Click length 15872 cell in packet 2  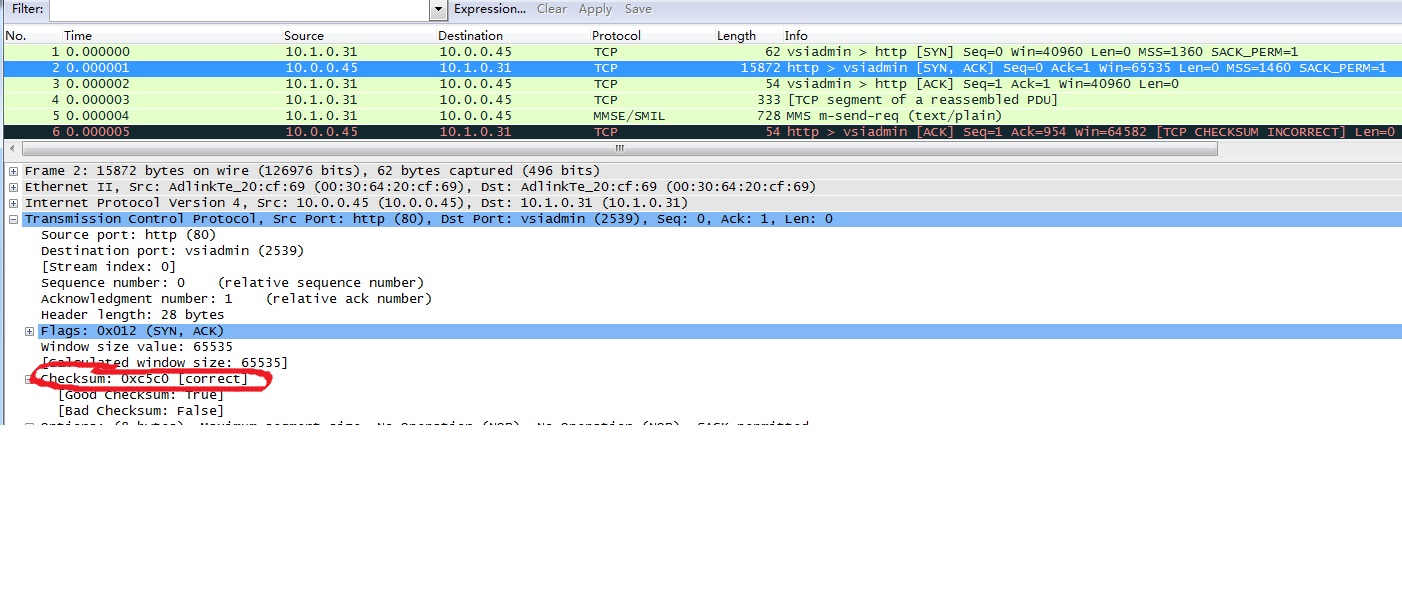pyautogui.click(x=760, y=68)
